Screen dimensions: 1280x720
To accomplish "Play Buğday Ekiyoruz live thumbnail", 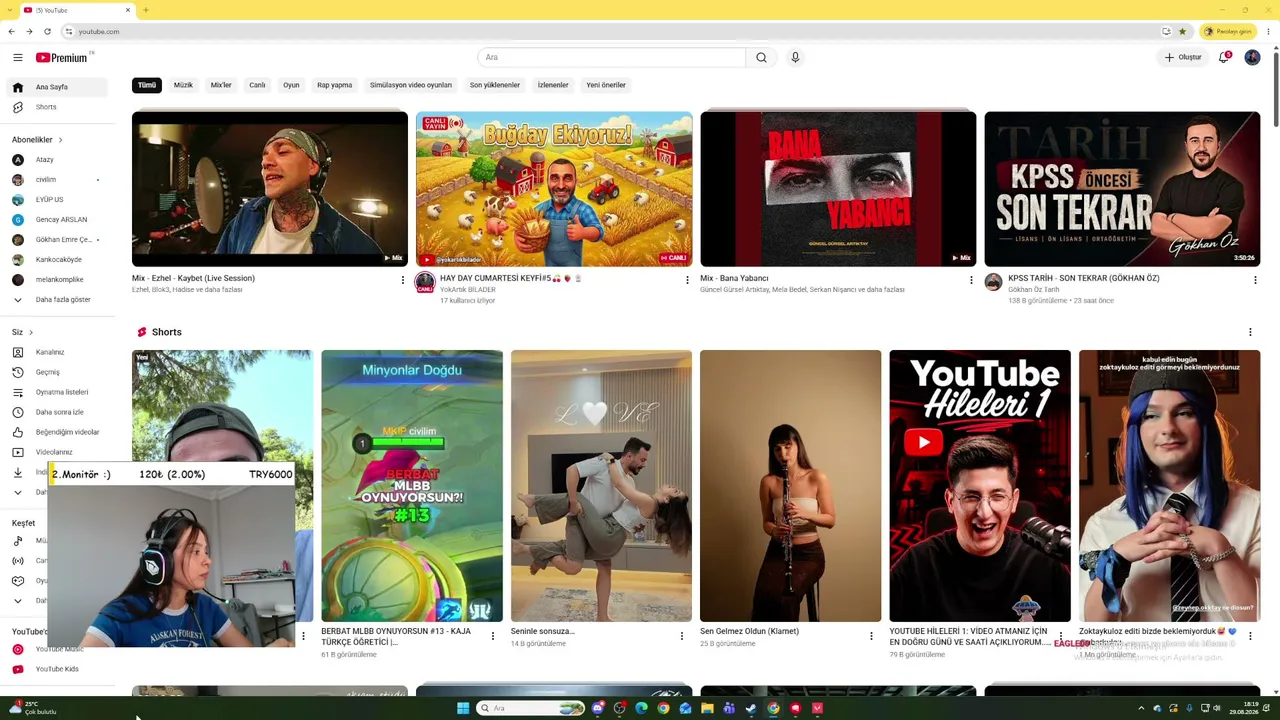I will 554,189.
